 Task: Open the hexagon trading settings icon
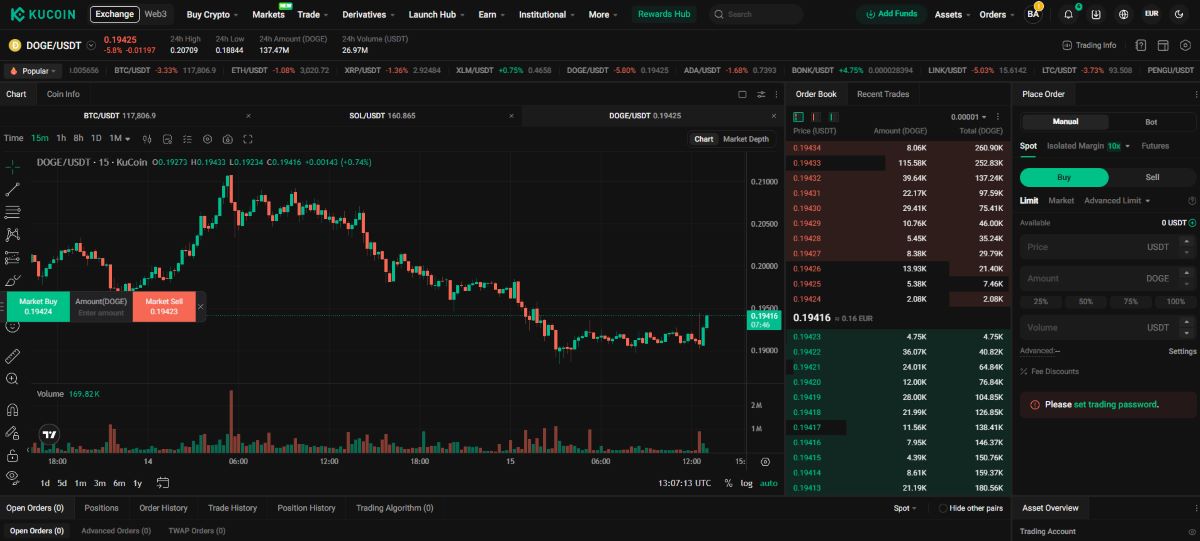pos(1185,45)
